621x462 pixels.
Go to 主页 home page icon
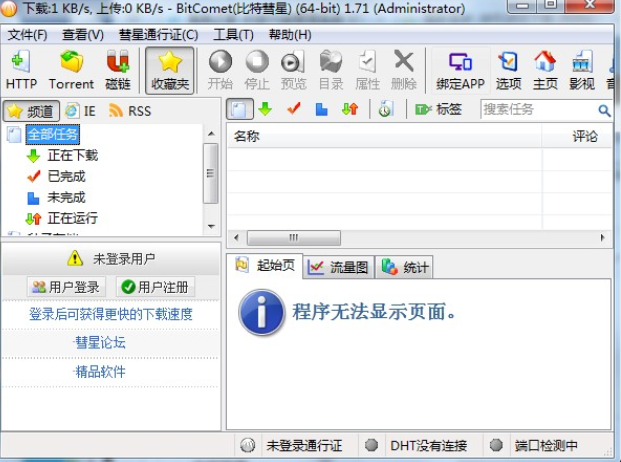[545, 70]
